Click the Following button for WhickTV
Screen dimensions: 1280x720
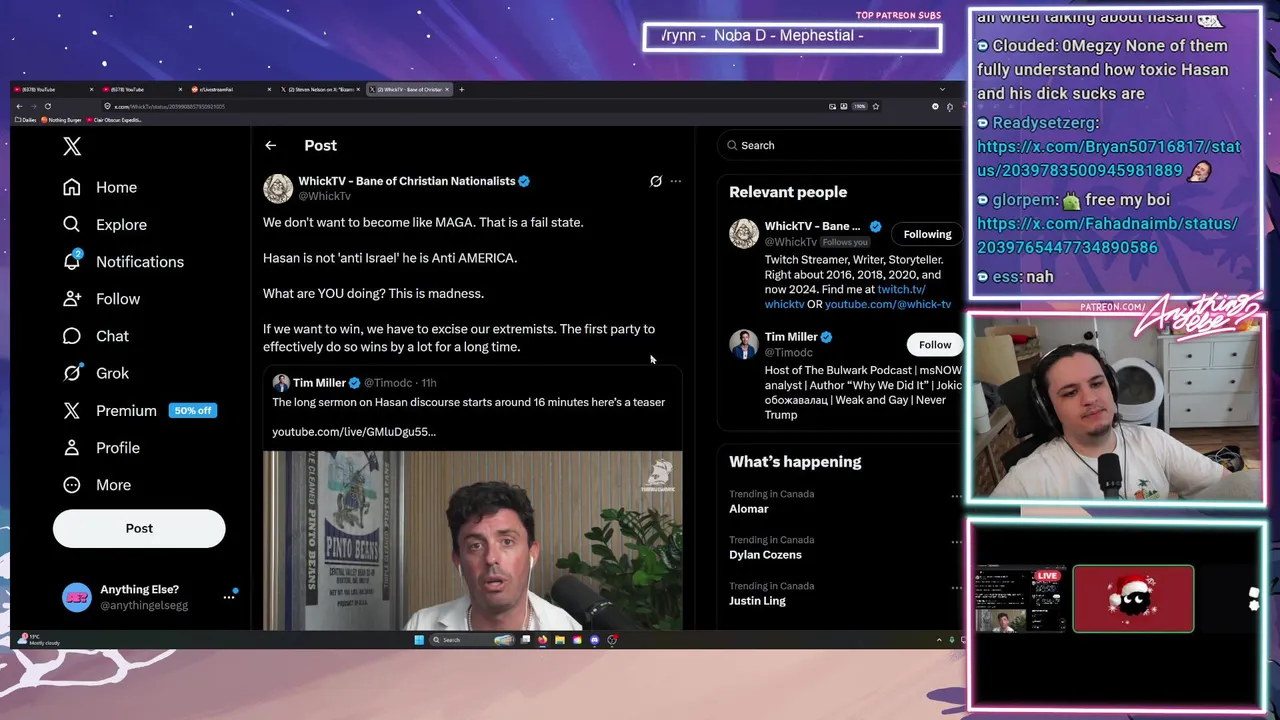click(x=927, y=234)
